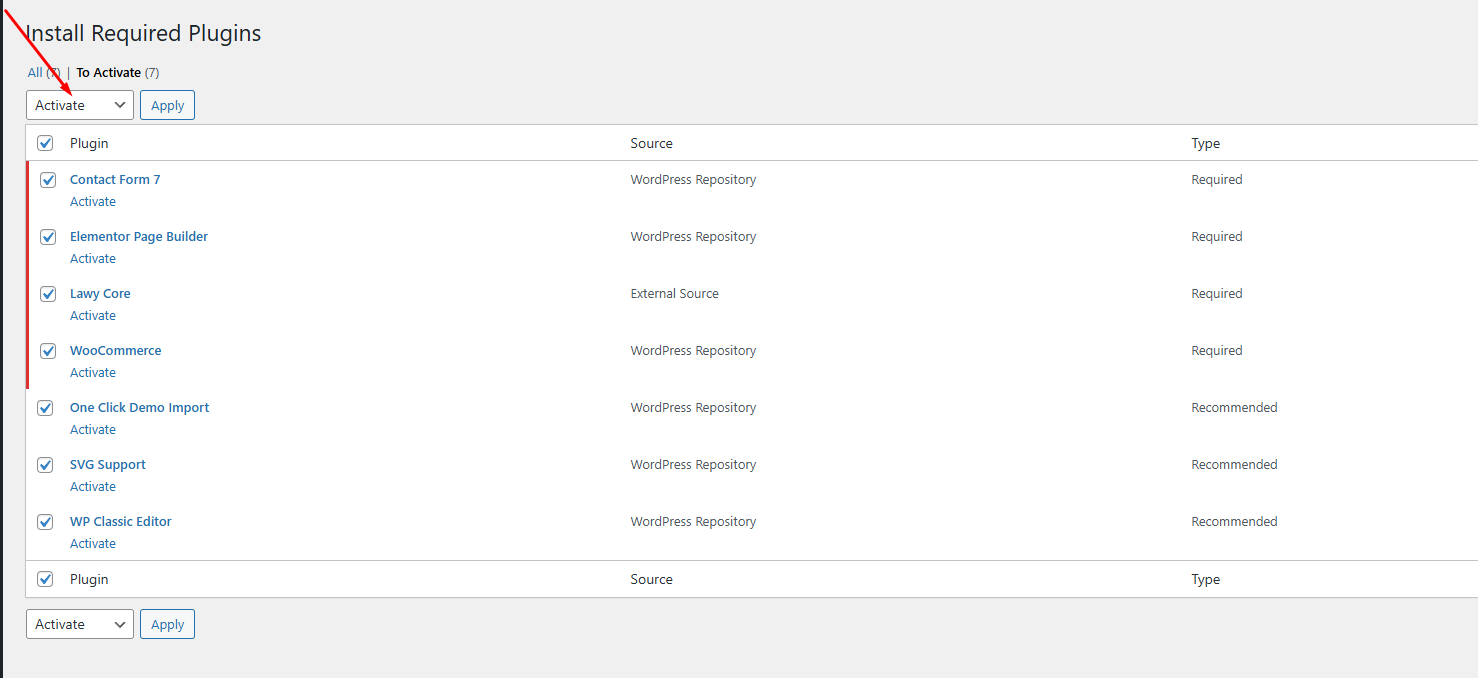The image size is (1478, 678).
Task: Open the WP Classic Editor plugin link
Action: 121,522
